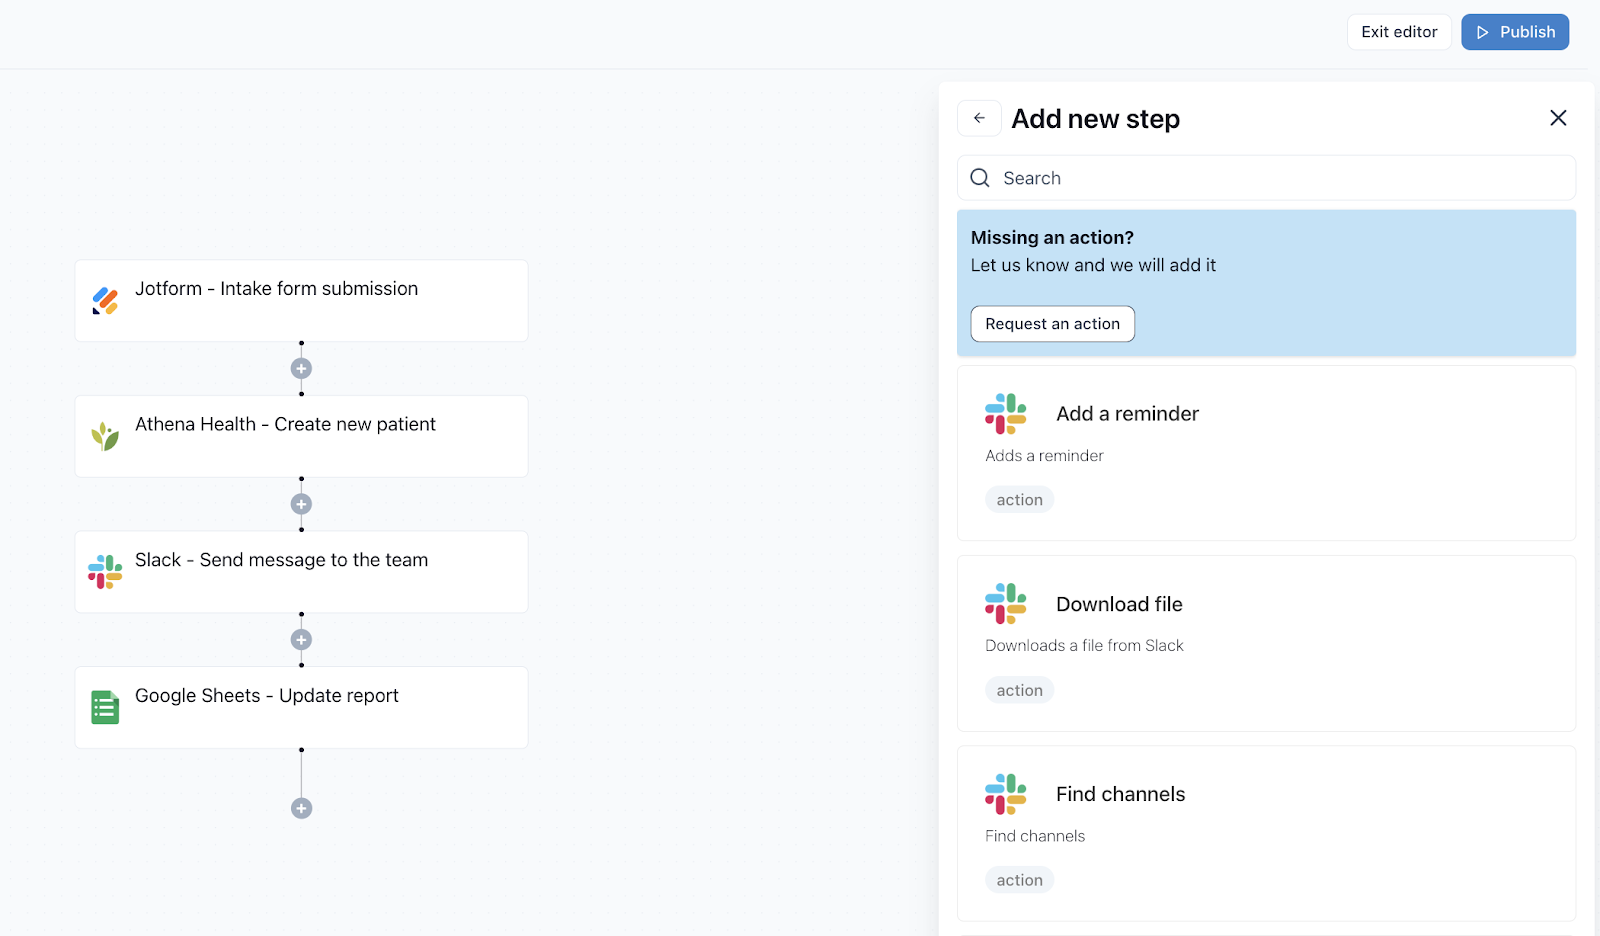
Task: Open Google Sheets - Update report step
Action: coord(301,707)
